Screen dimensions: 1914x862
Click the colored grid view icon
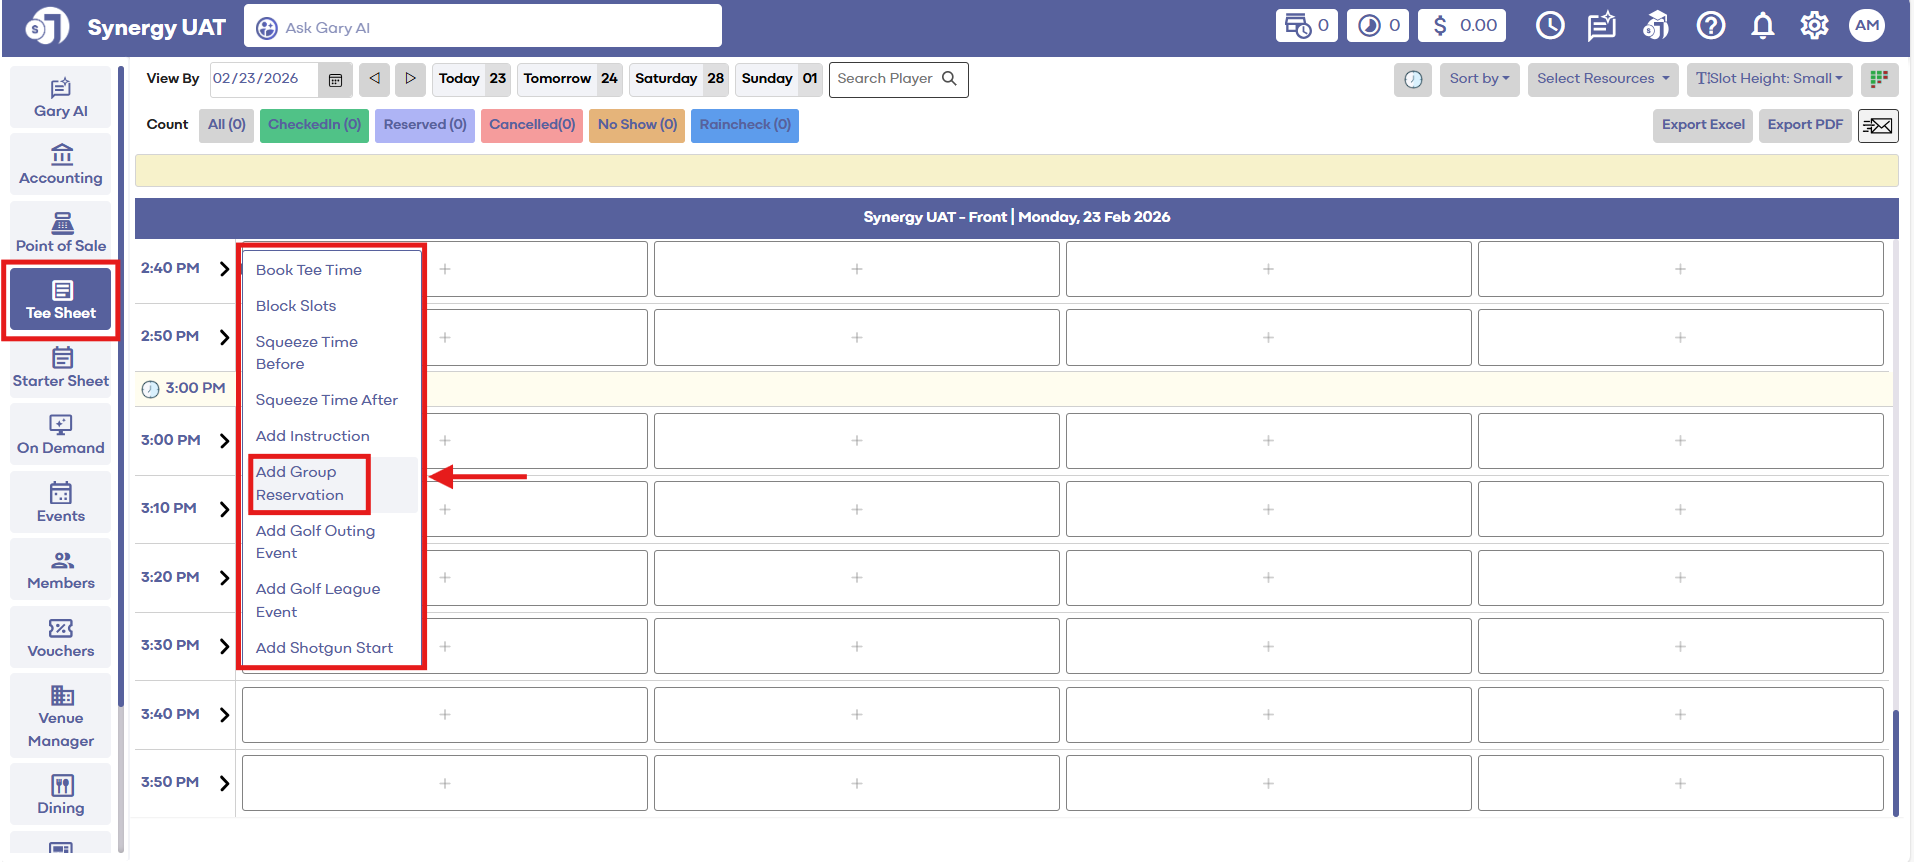(x=1879, y=79)
